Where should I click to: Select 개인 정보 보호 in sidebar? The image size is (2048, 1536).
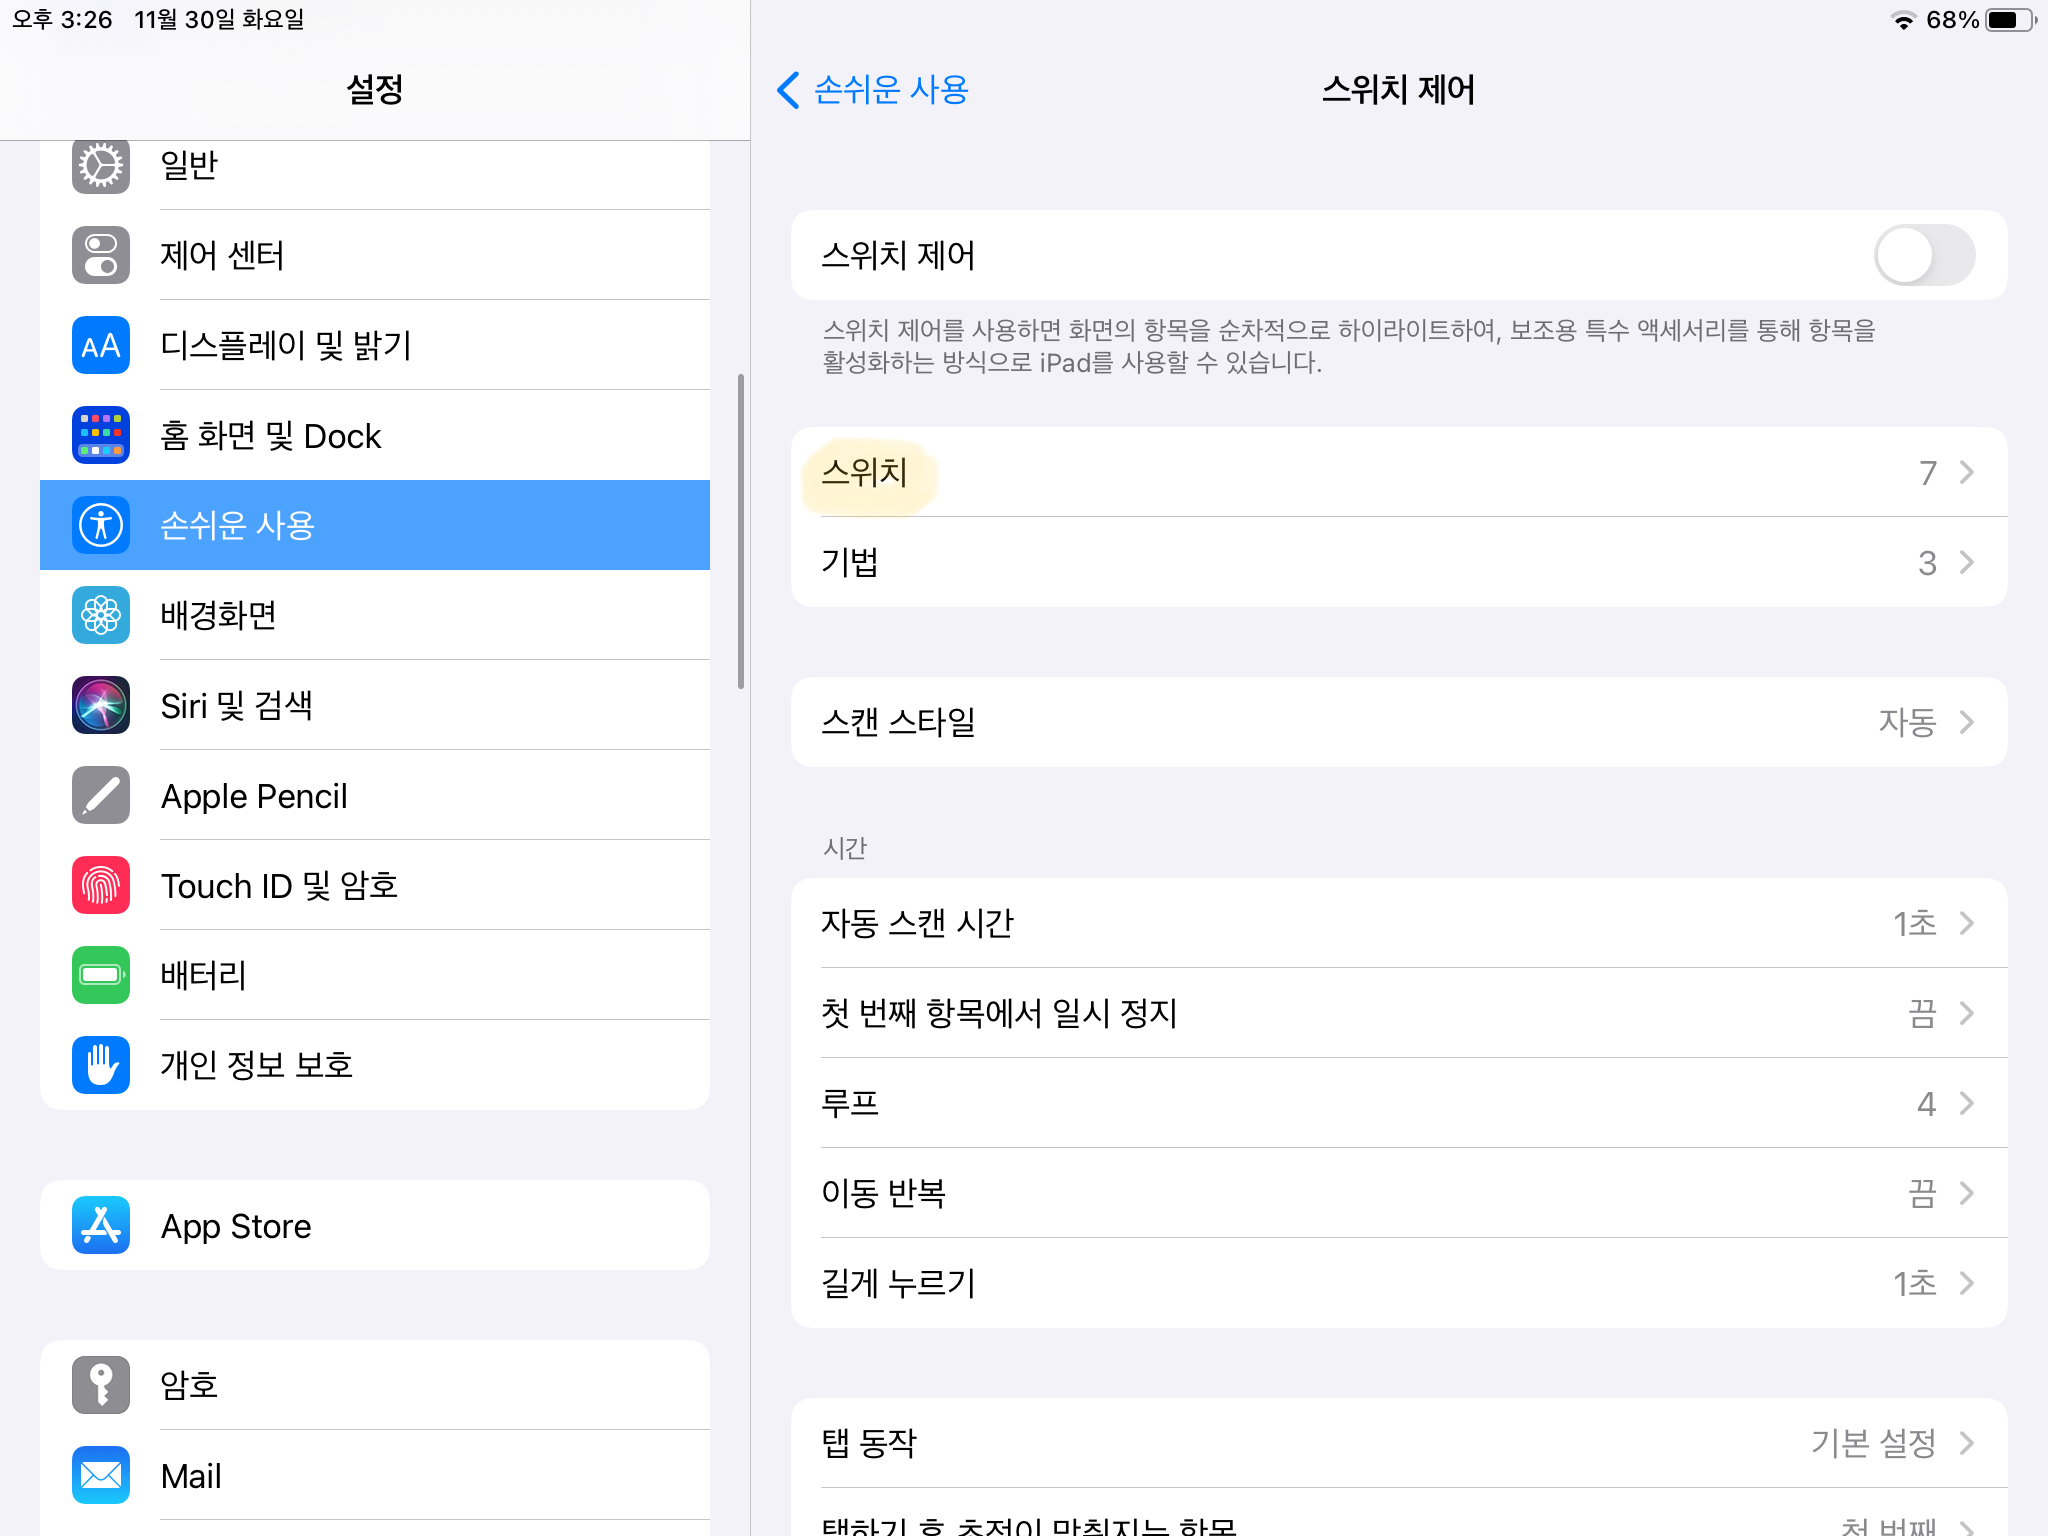click(375, 1065)
